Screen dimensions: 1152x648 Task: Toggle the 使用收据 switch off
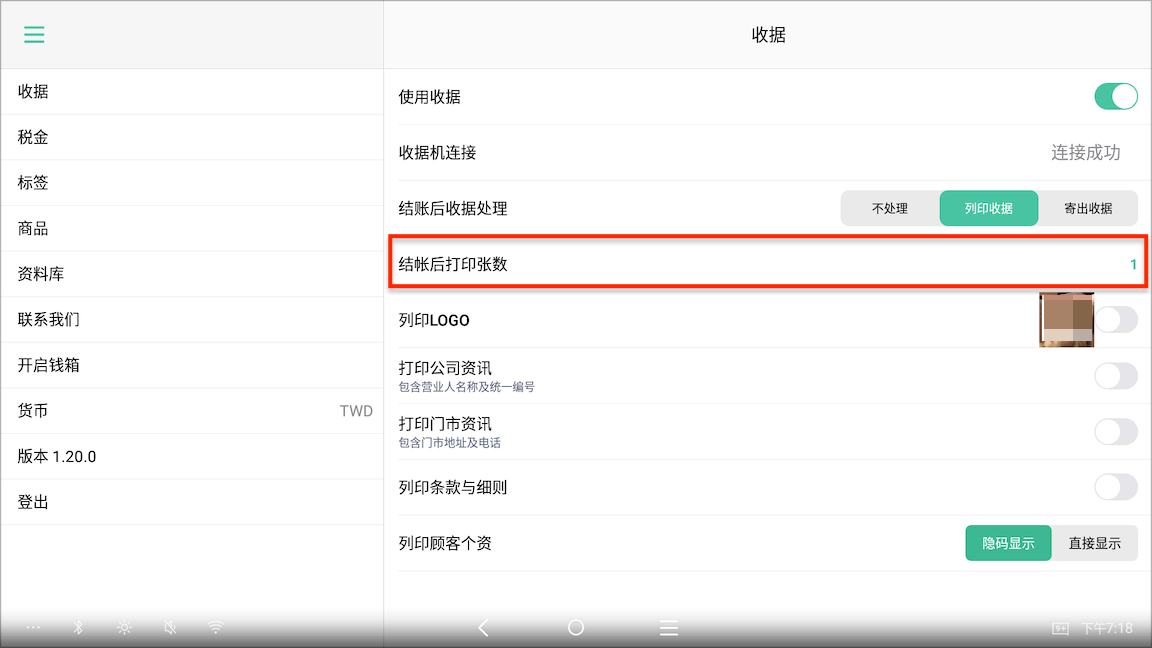tap(1116, 96)
